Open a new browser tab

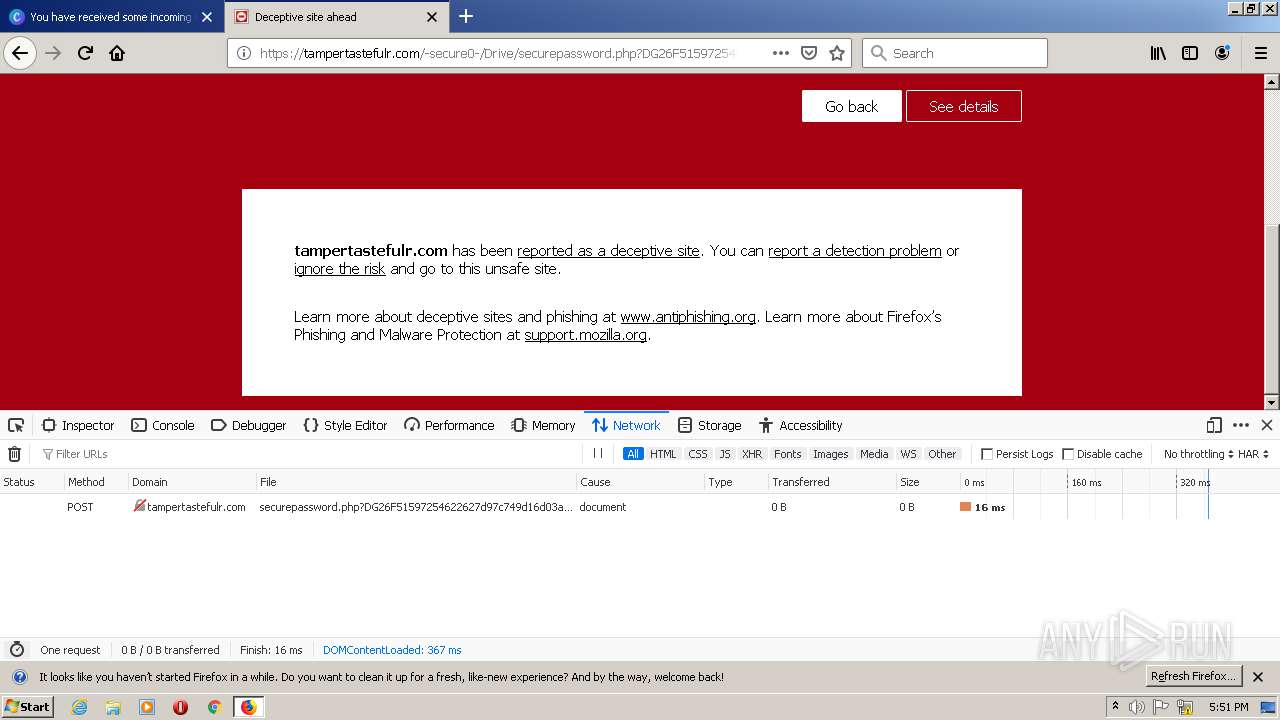pos(466,16)
